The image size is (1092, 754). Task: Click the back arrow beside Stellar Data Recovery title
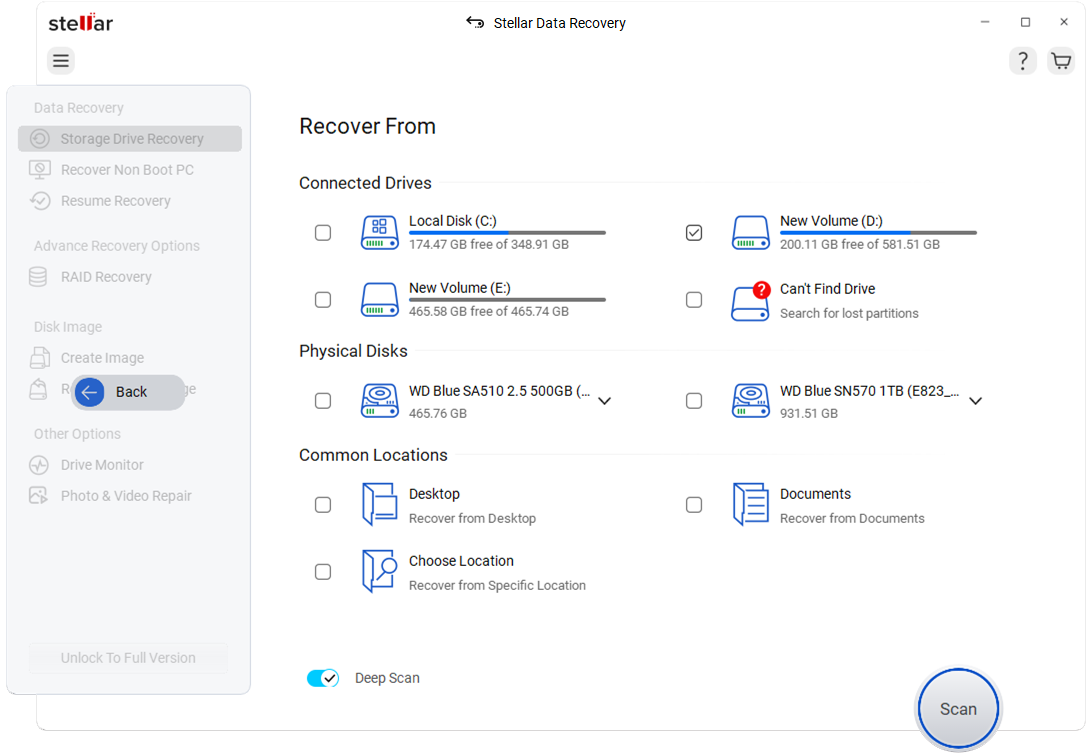(x=475, y=22)
